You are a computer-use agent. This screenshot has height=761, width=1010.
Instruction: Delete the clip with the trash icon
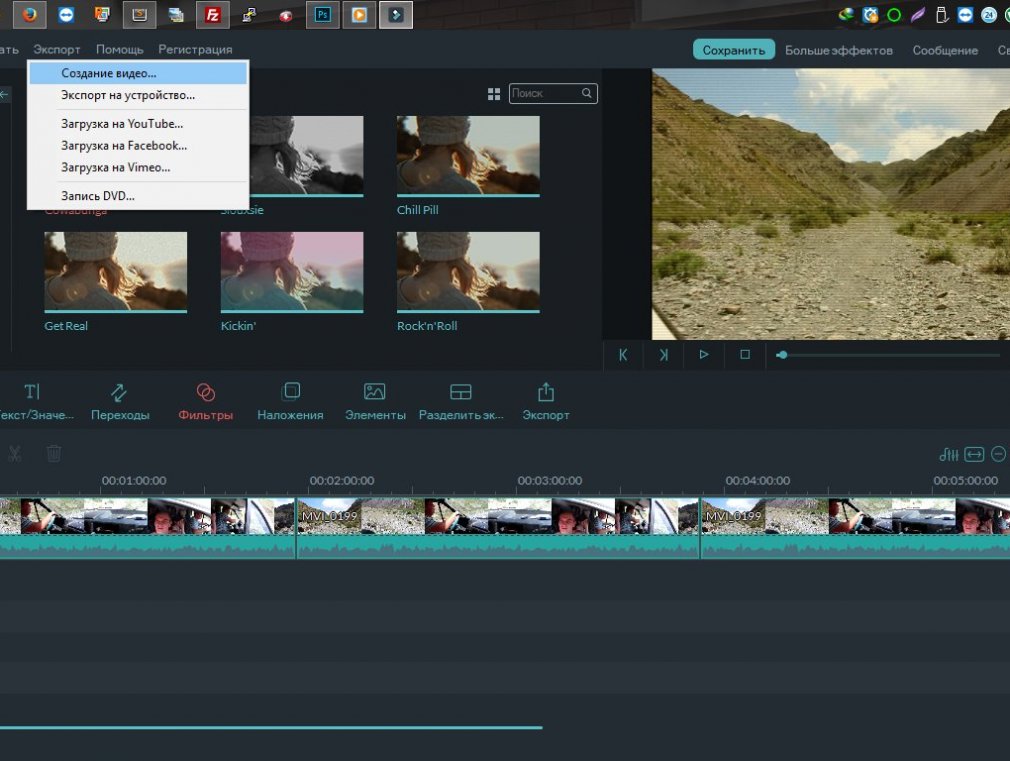point(54,454)
